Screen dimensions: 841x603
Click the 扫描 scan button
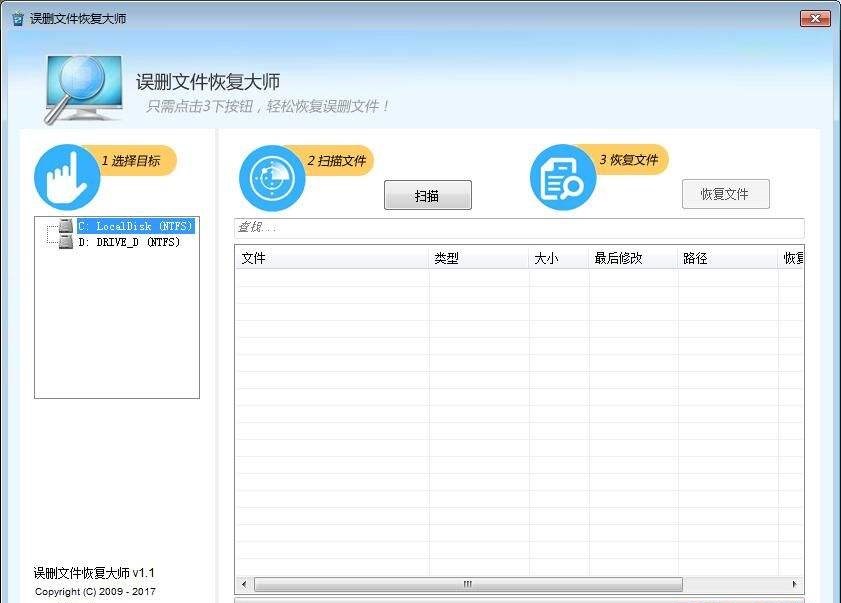click(427, 195)
